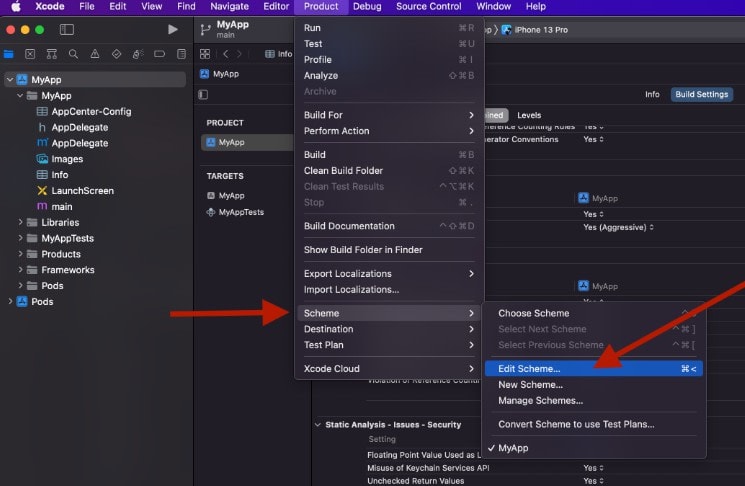Open the Issue navigator warning icon
This screenshot has height=486, width=745.
coord(95,54)
